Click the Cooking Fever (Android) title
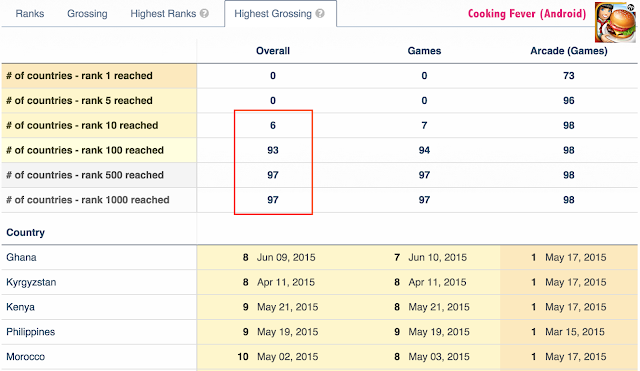The width and height of the screenshot is (640, 371). click(527, 13)
